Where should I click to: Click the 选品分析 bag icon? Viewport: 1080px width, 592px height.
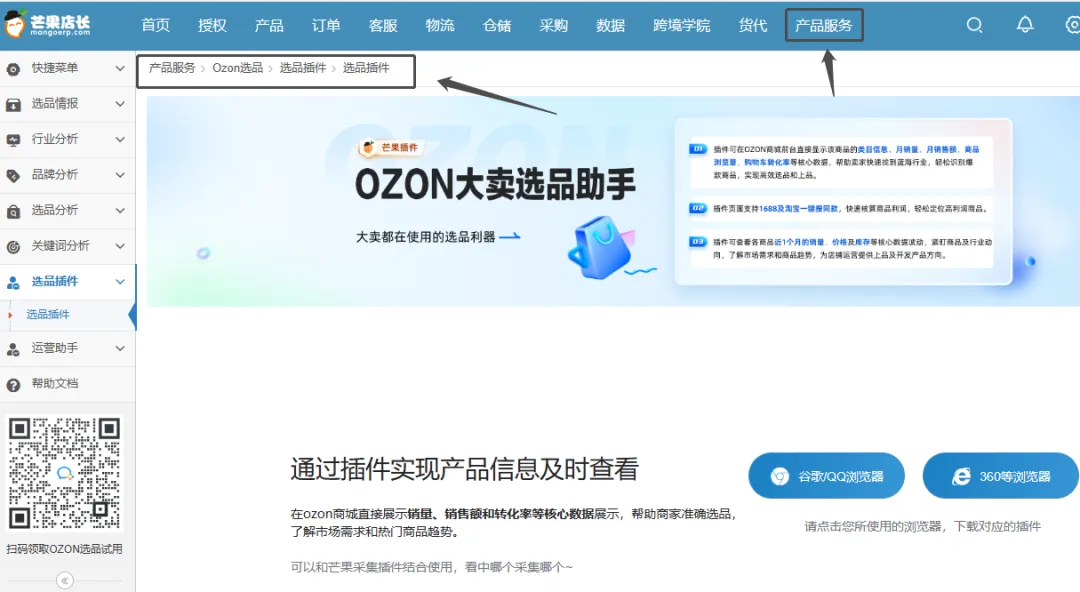(x=13, y=212)
